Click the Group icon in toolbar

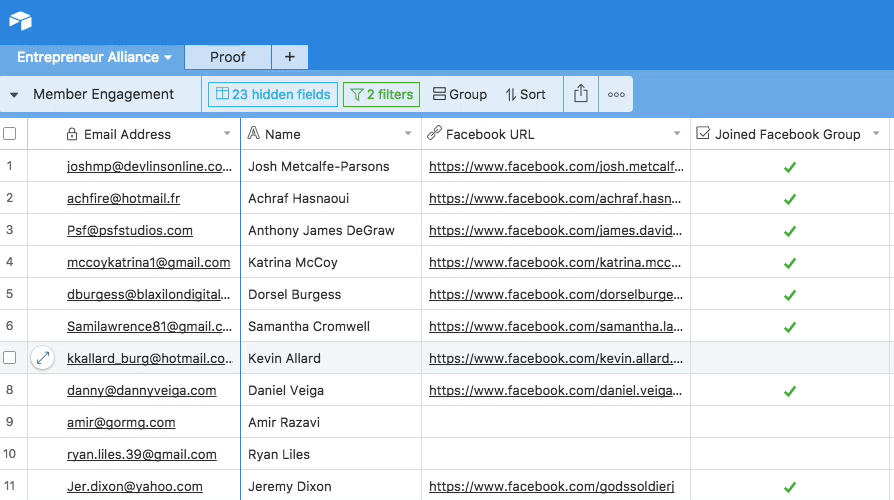[x=440, y=94]
